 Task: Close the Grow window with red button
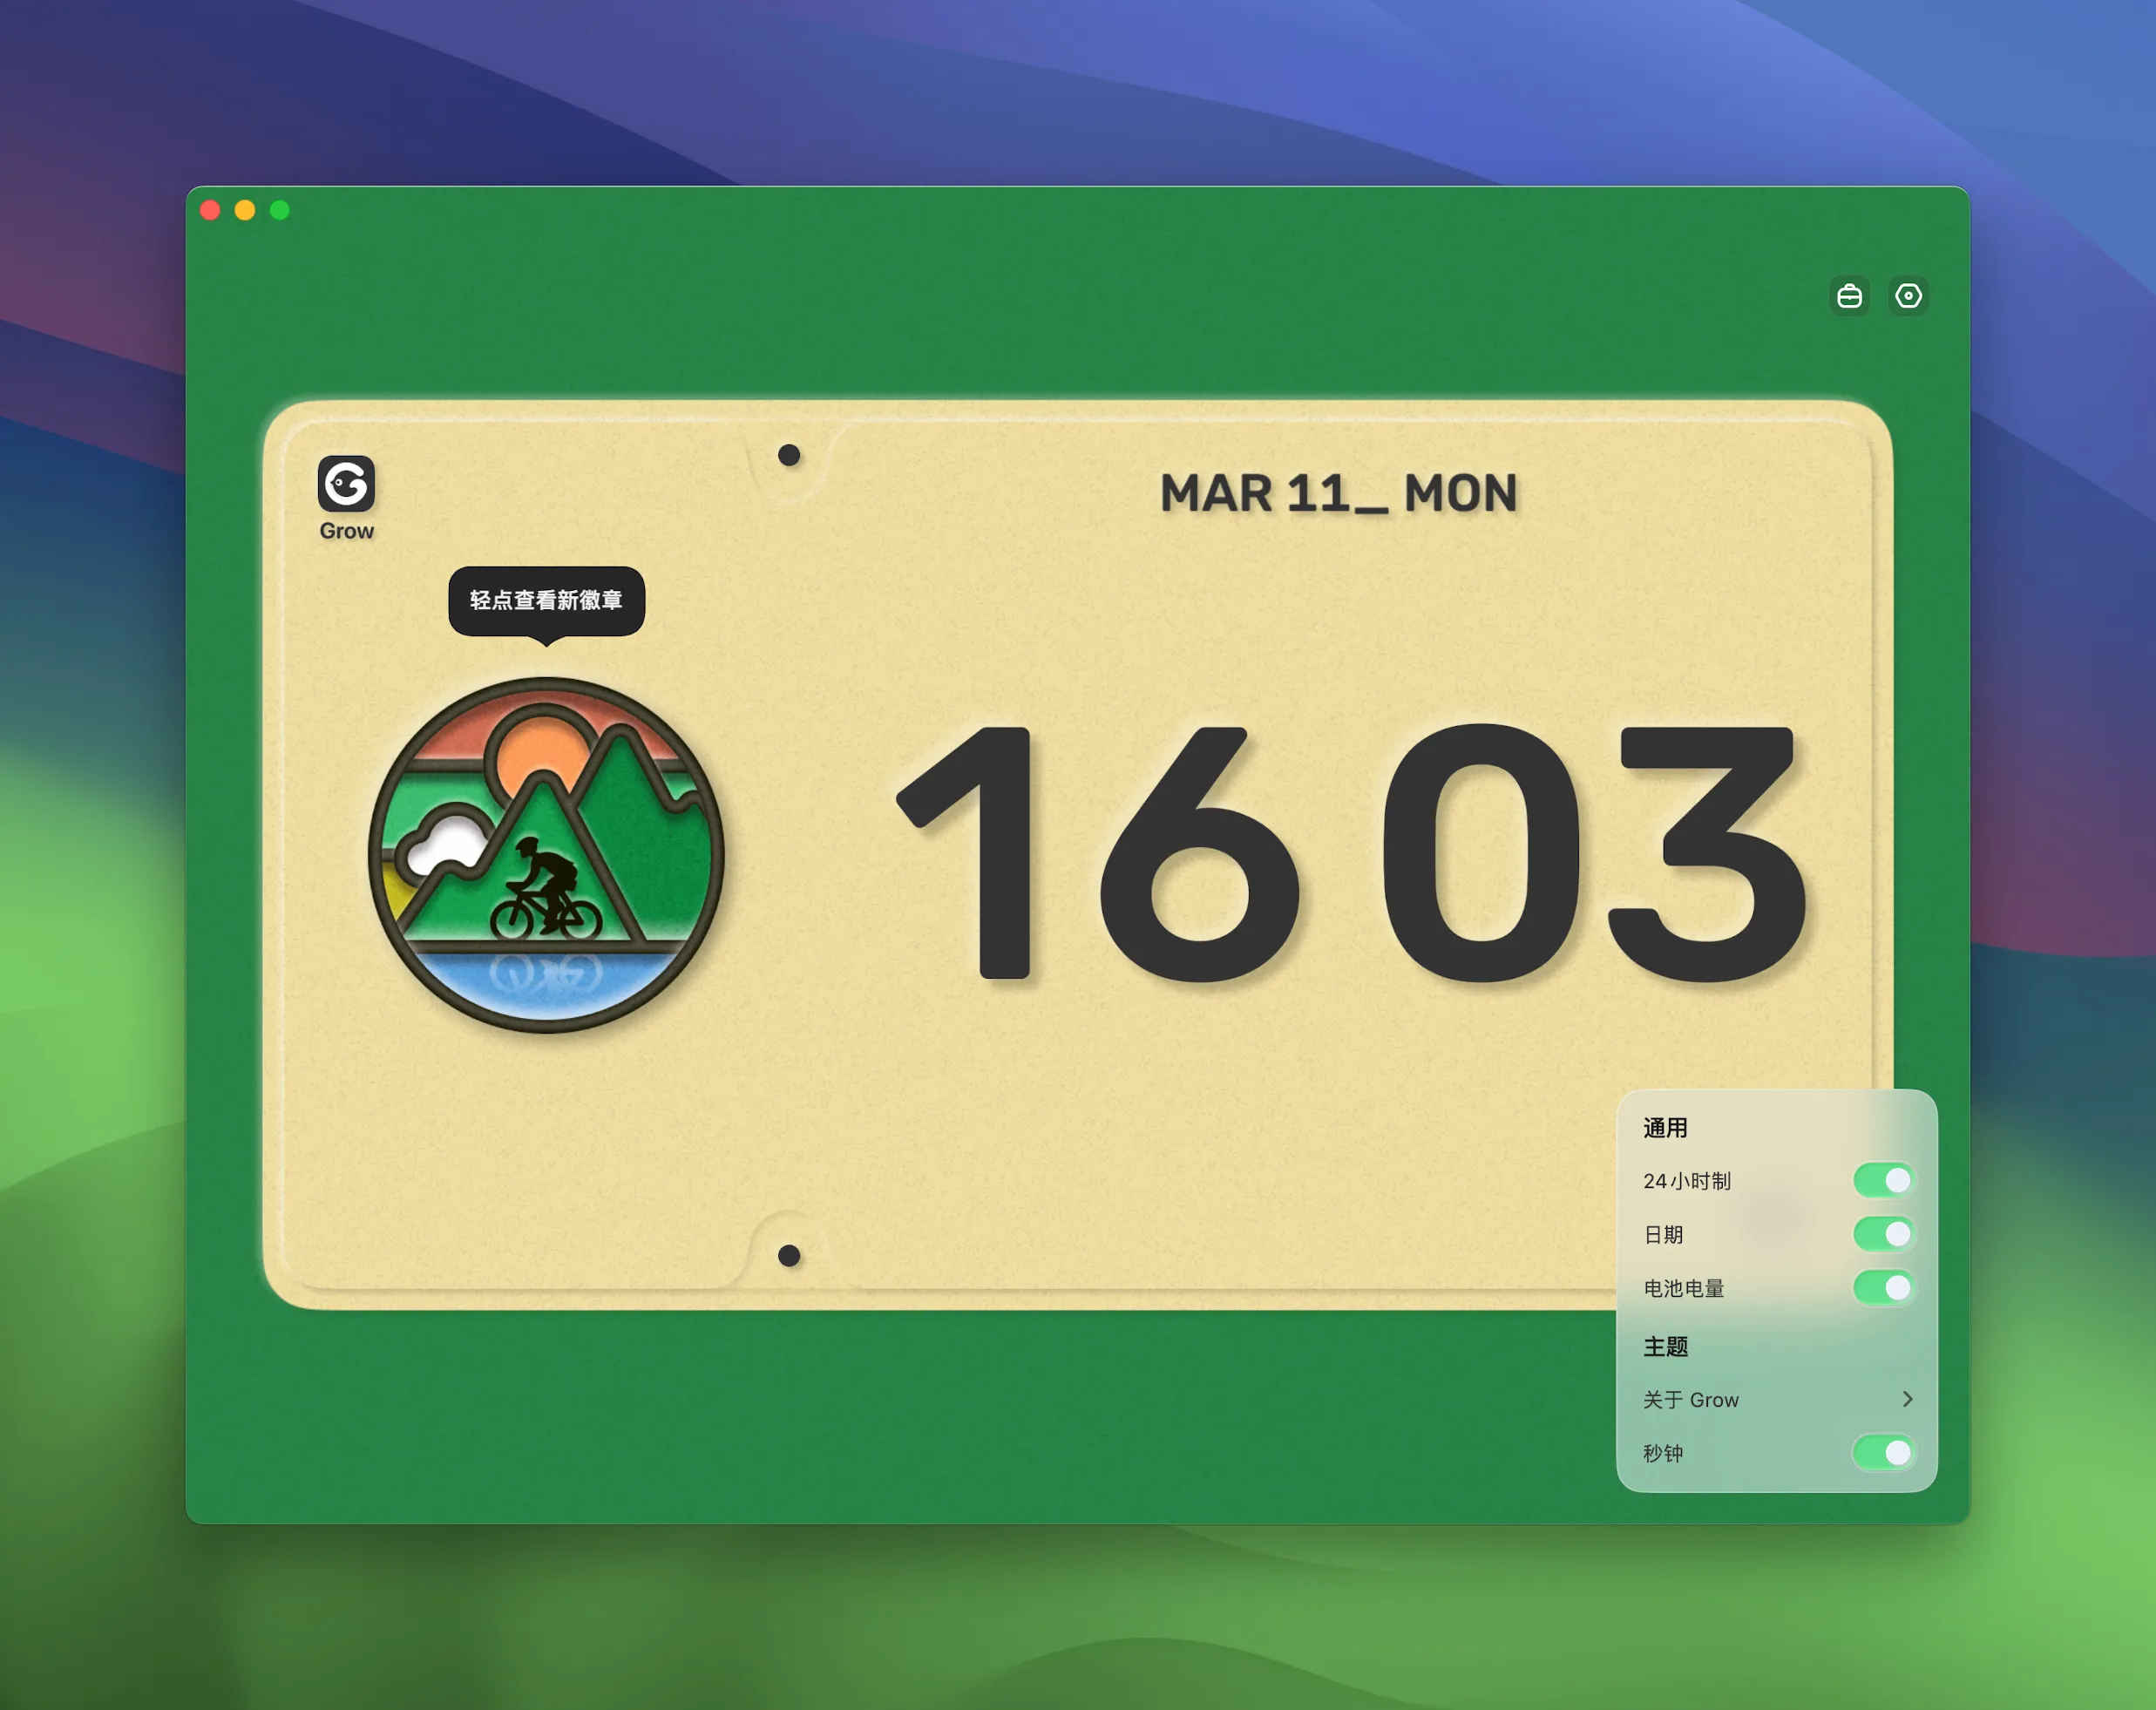click(x=210, y=210)
